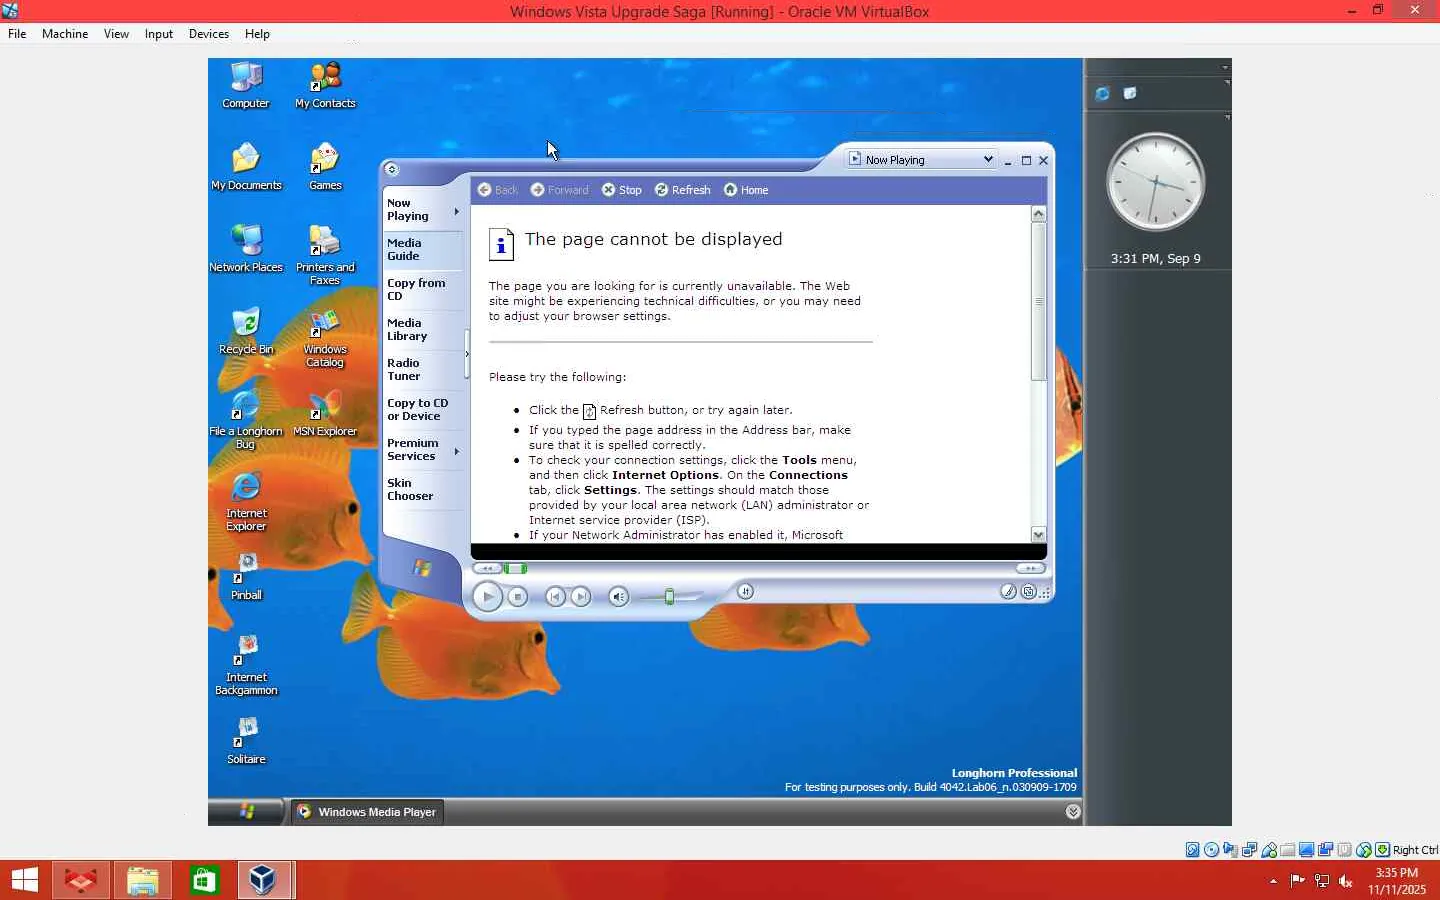Expand the Longhorn taskbar tray chevron

click(1073, 812)
